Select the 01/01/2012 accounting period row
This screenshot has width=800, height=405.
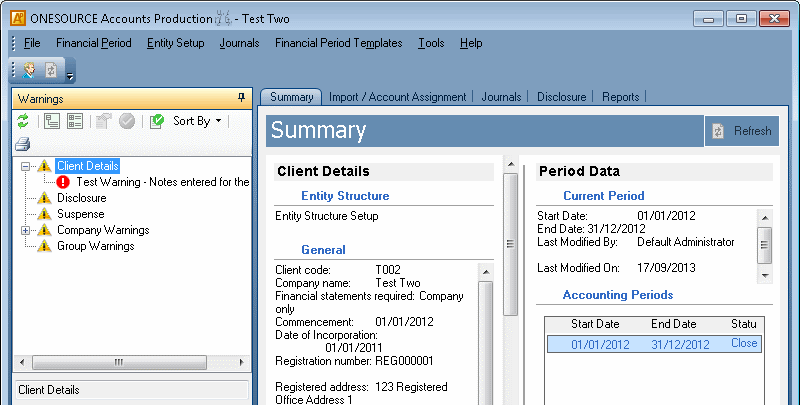click(650, 343)
